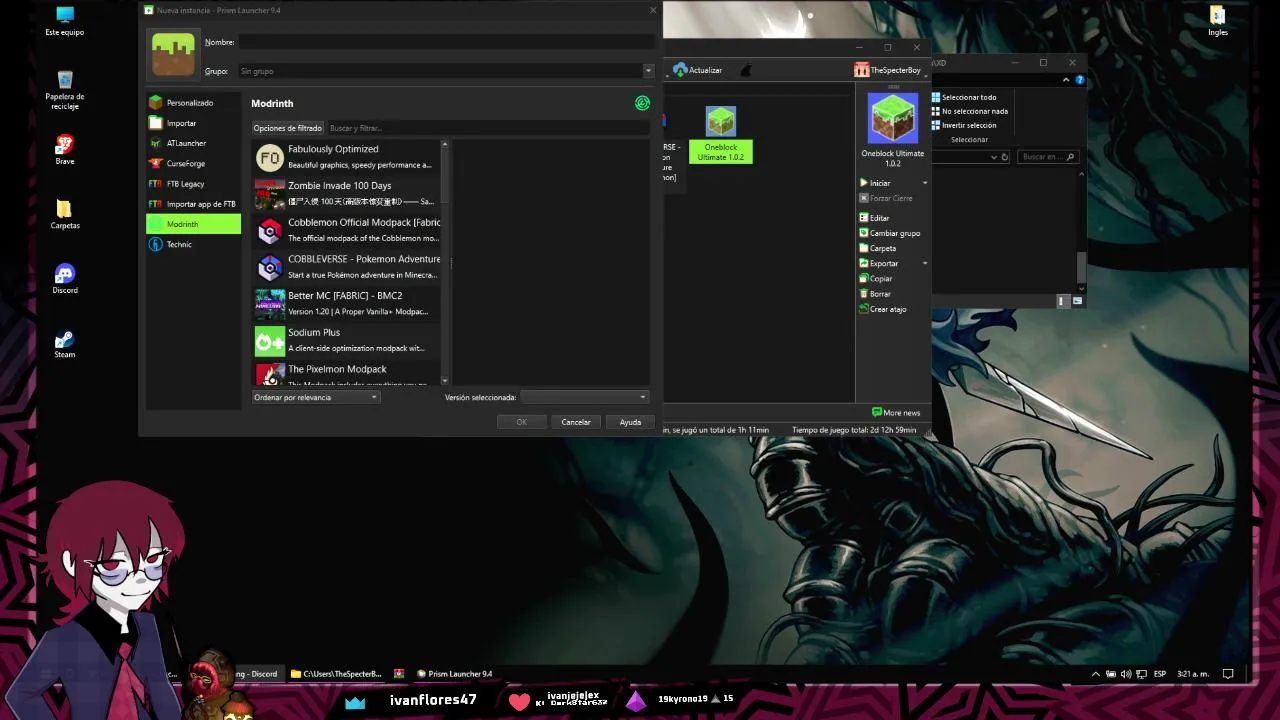Choose COBBLEVERSE - Pokemon Adventure entry
The height and width of the screenshot is (720, 1280).
coord(347,267)
